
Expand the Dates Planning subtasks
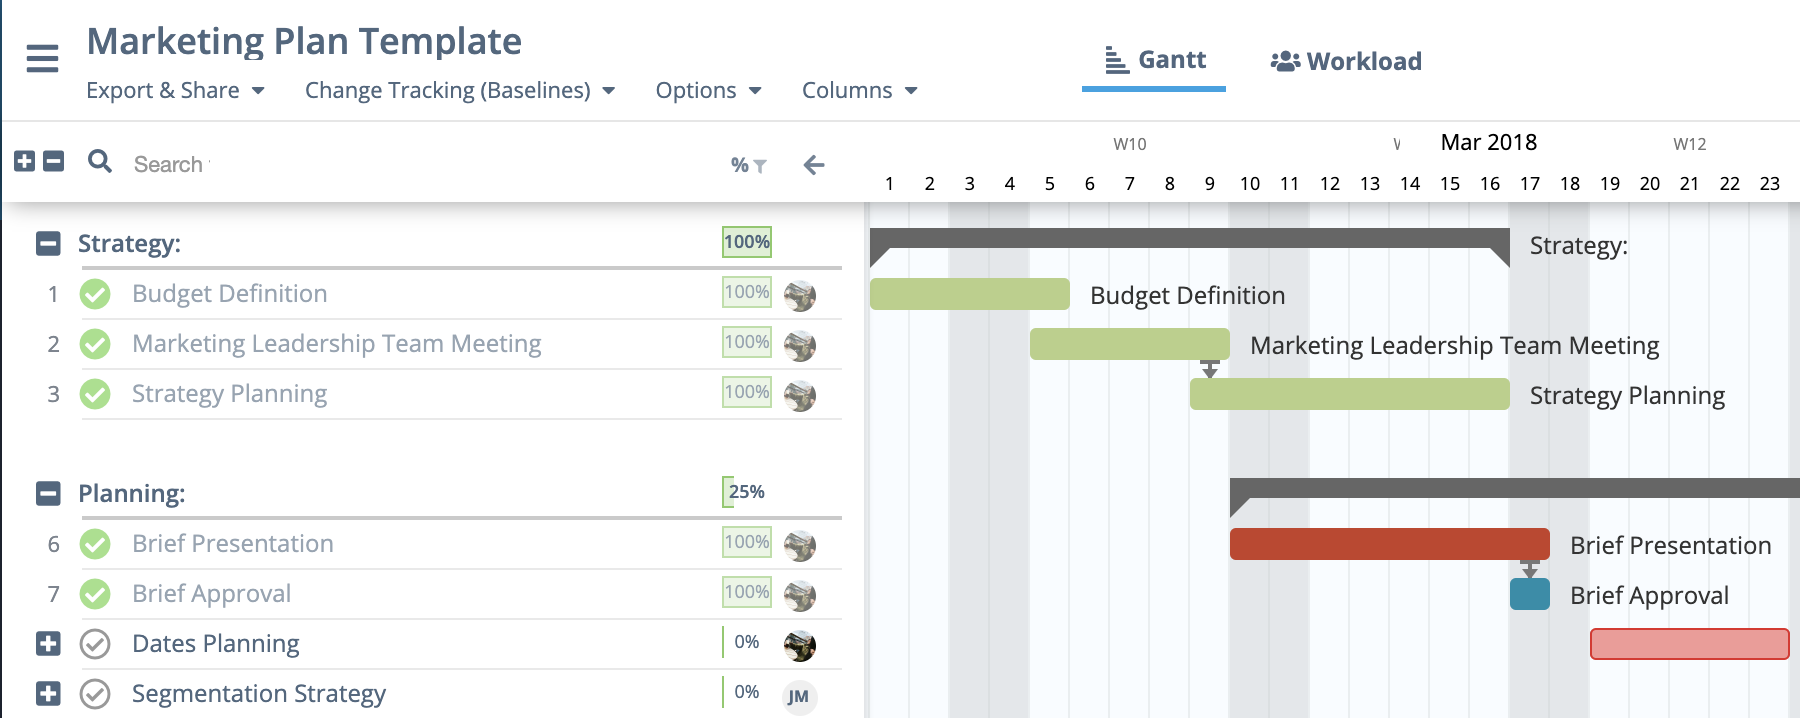pyautogui.click(x=48, y=643)
